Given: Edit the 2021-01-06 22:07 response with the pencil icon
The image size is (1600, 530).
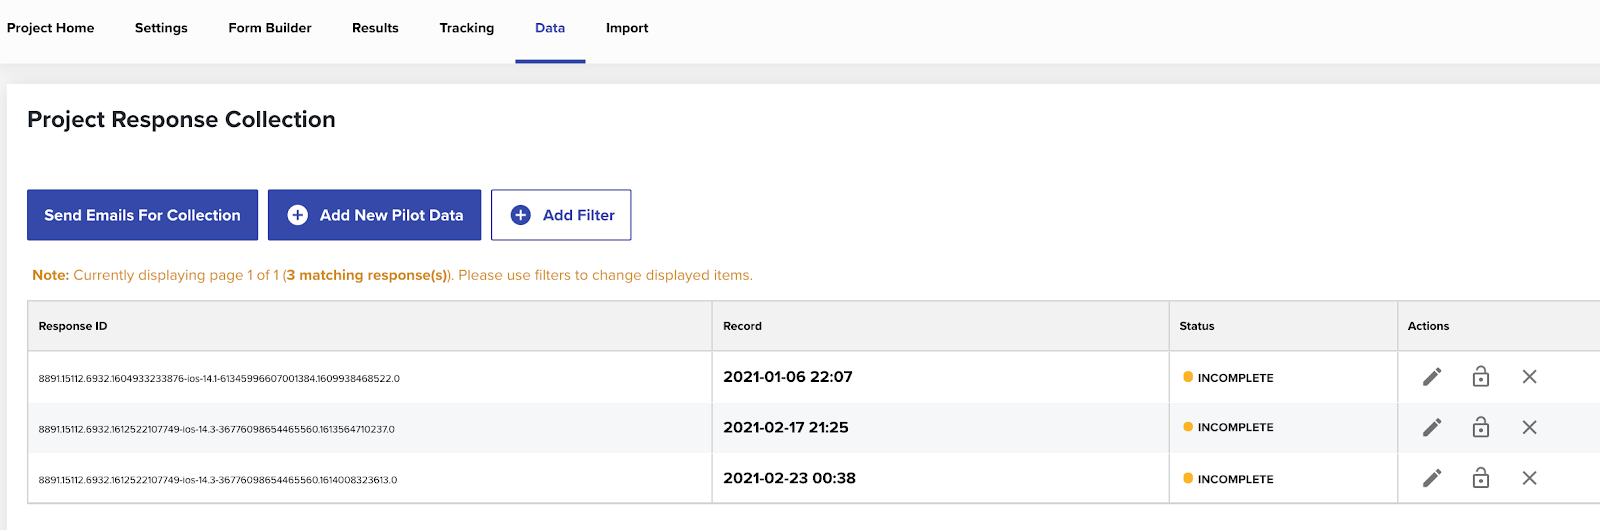Looking at the screenshot, I should (x=1432, y=377).
